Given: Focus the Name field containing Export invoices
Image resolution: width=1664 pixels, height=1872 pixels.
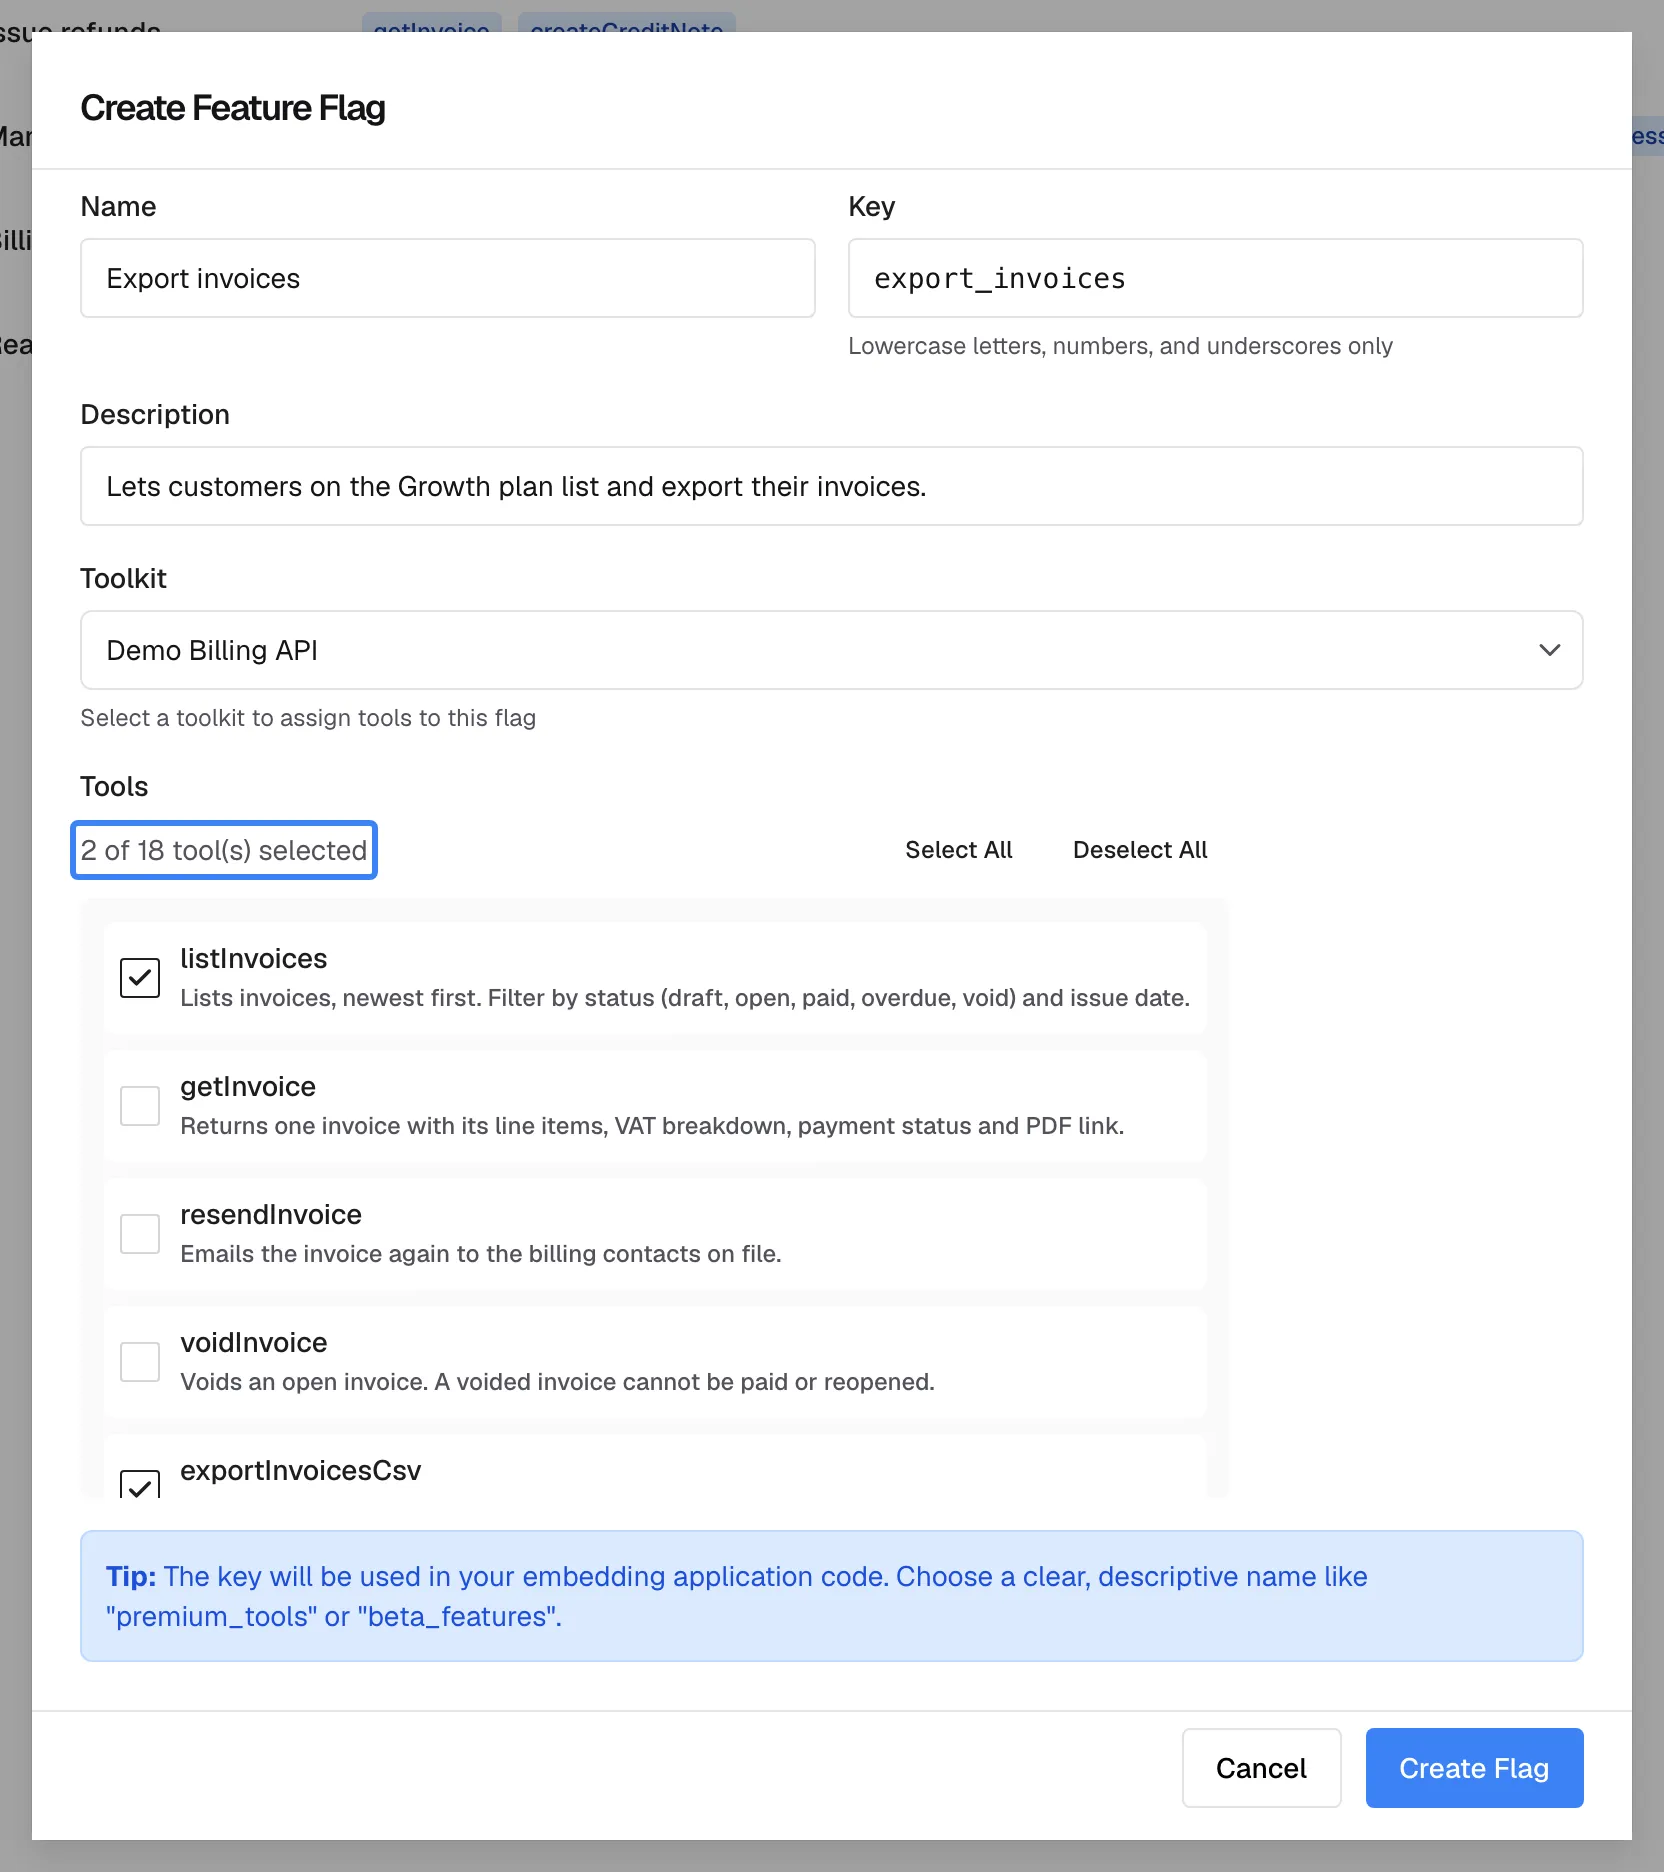Looking at the screenshot, I should coord(448,278).
